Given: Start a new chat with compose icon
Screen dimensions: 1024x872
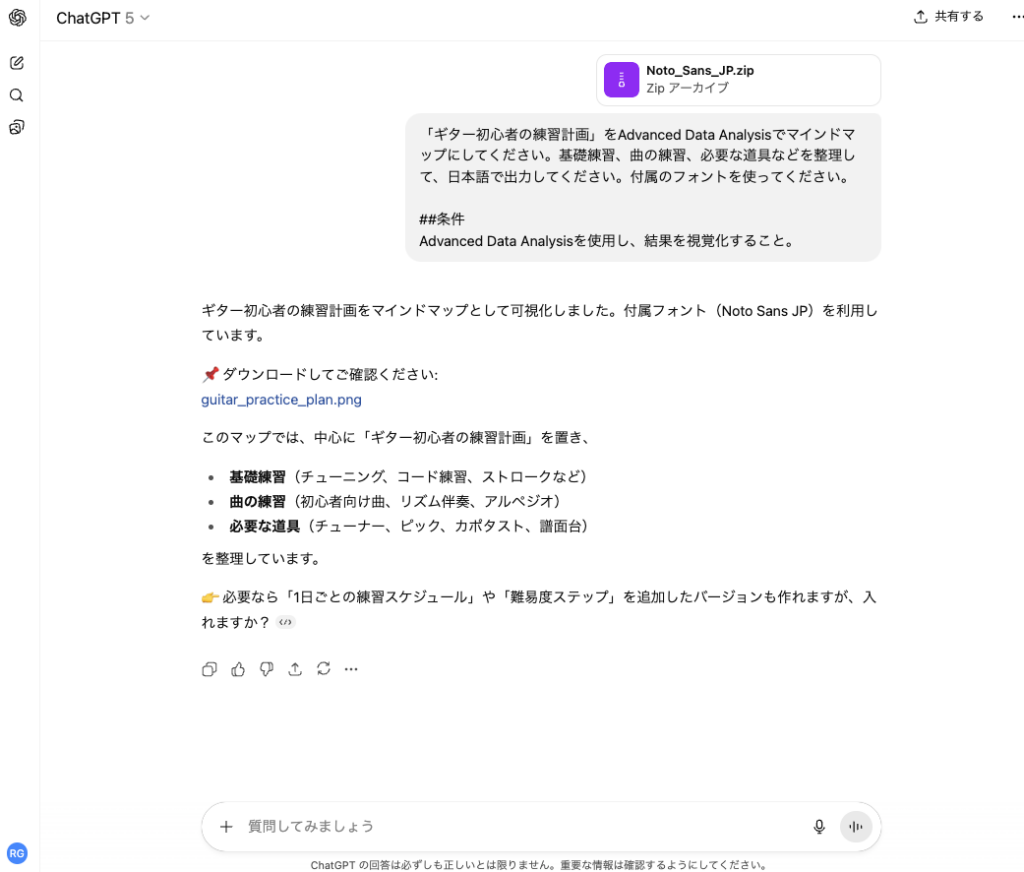Looking at the screenshot, I should click(17, 63).
